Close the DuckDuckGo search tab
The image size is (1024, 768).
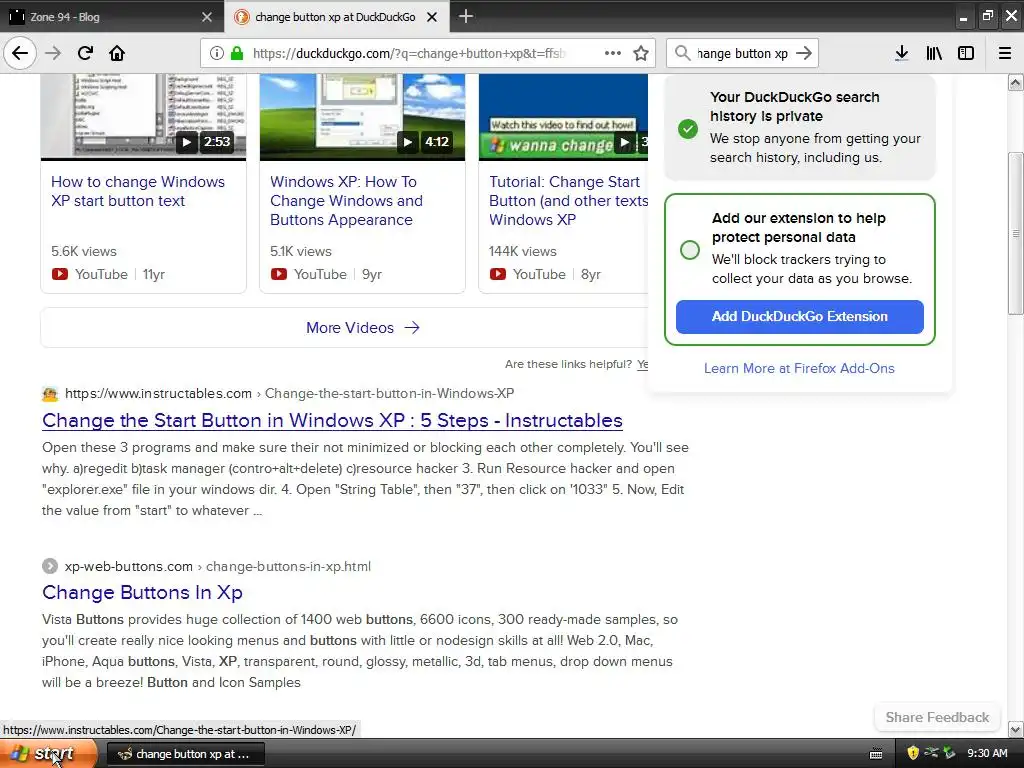pos(432,17)
